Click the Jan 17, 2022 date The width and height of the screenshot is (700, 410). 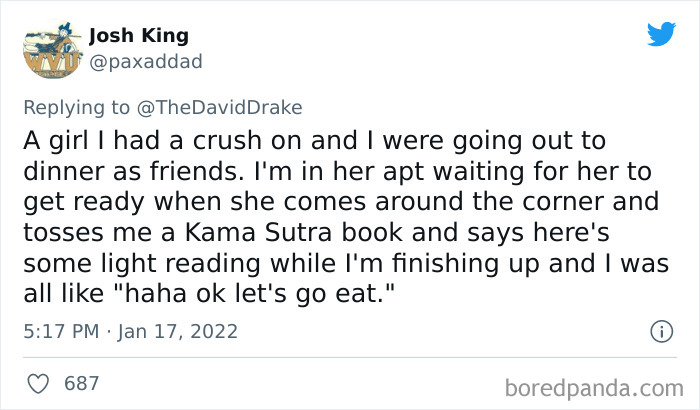click(183, 331)
